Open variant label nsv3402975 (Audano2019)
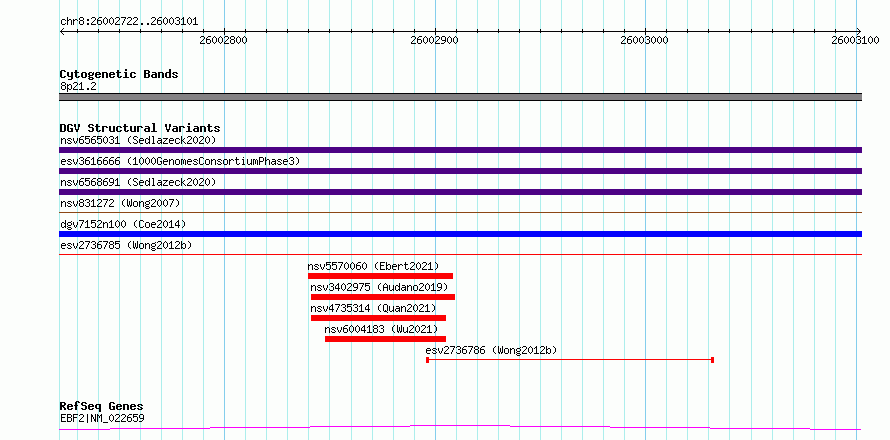Screen dimensions: 890x440 pos(379,287)
